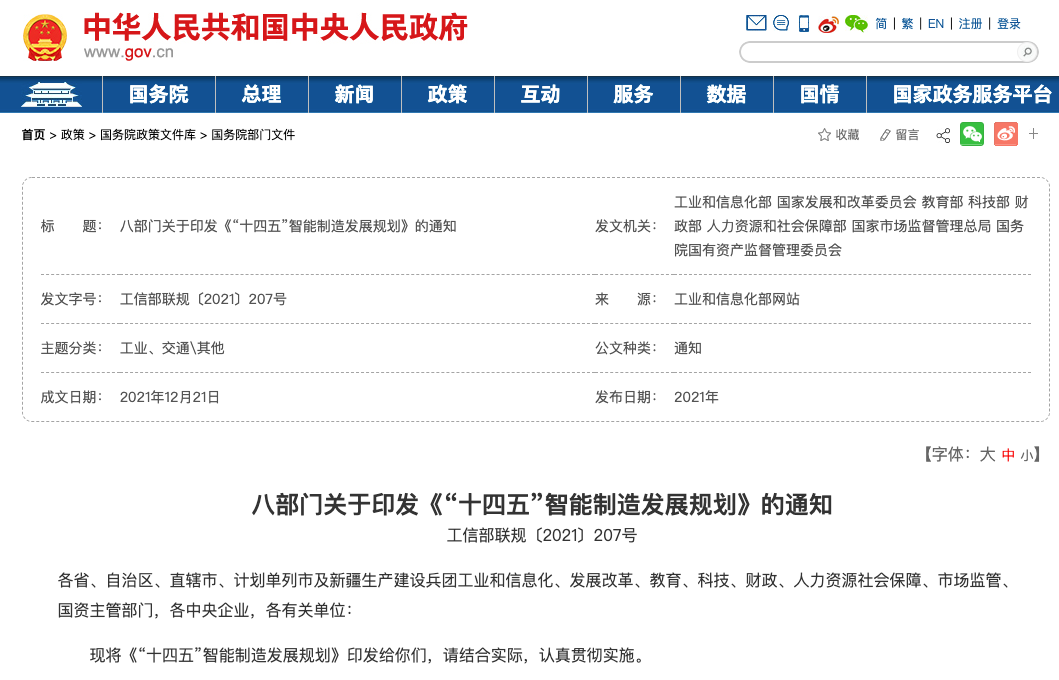The width and height of the screenshot is (1059, 680).
Task: Open the Weibo icon in the top header
Action: click(827, 22)
